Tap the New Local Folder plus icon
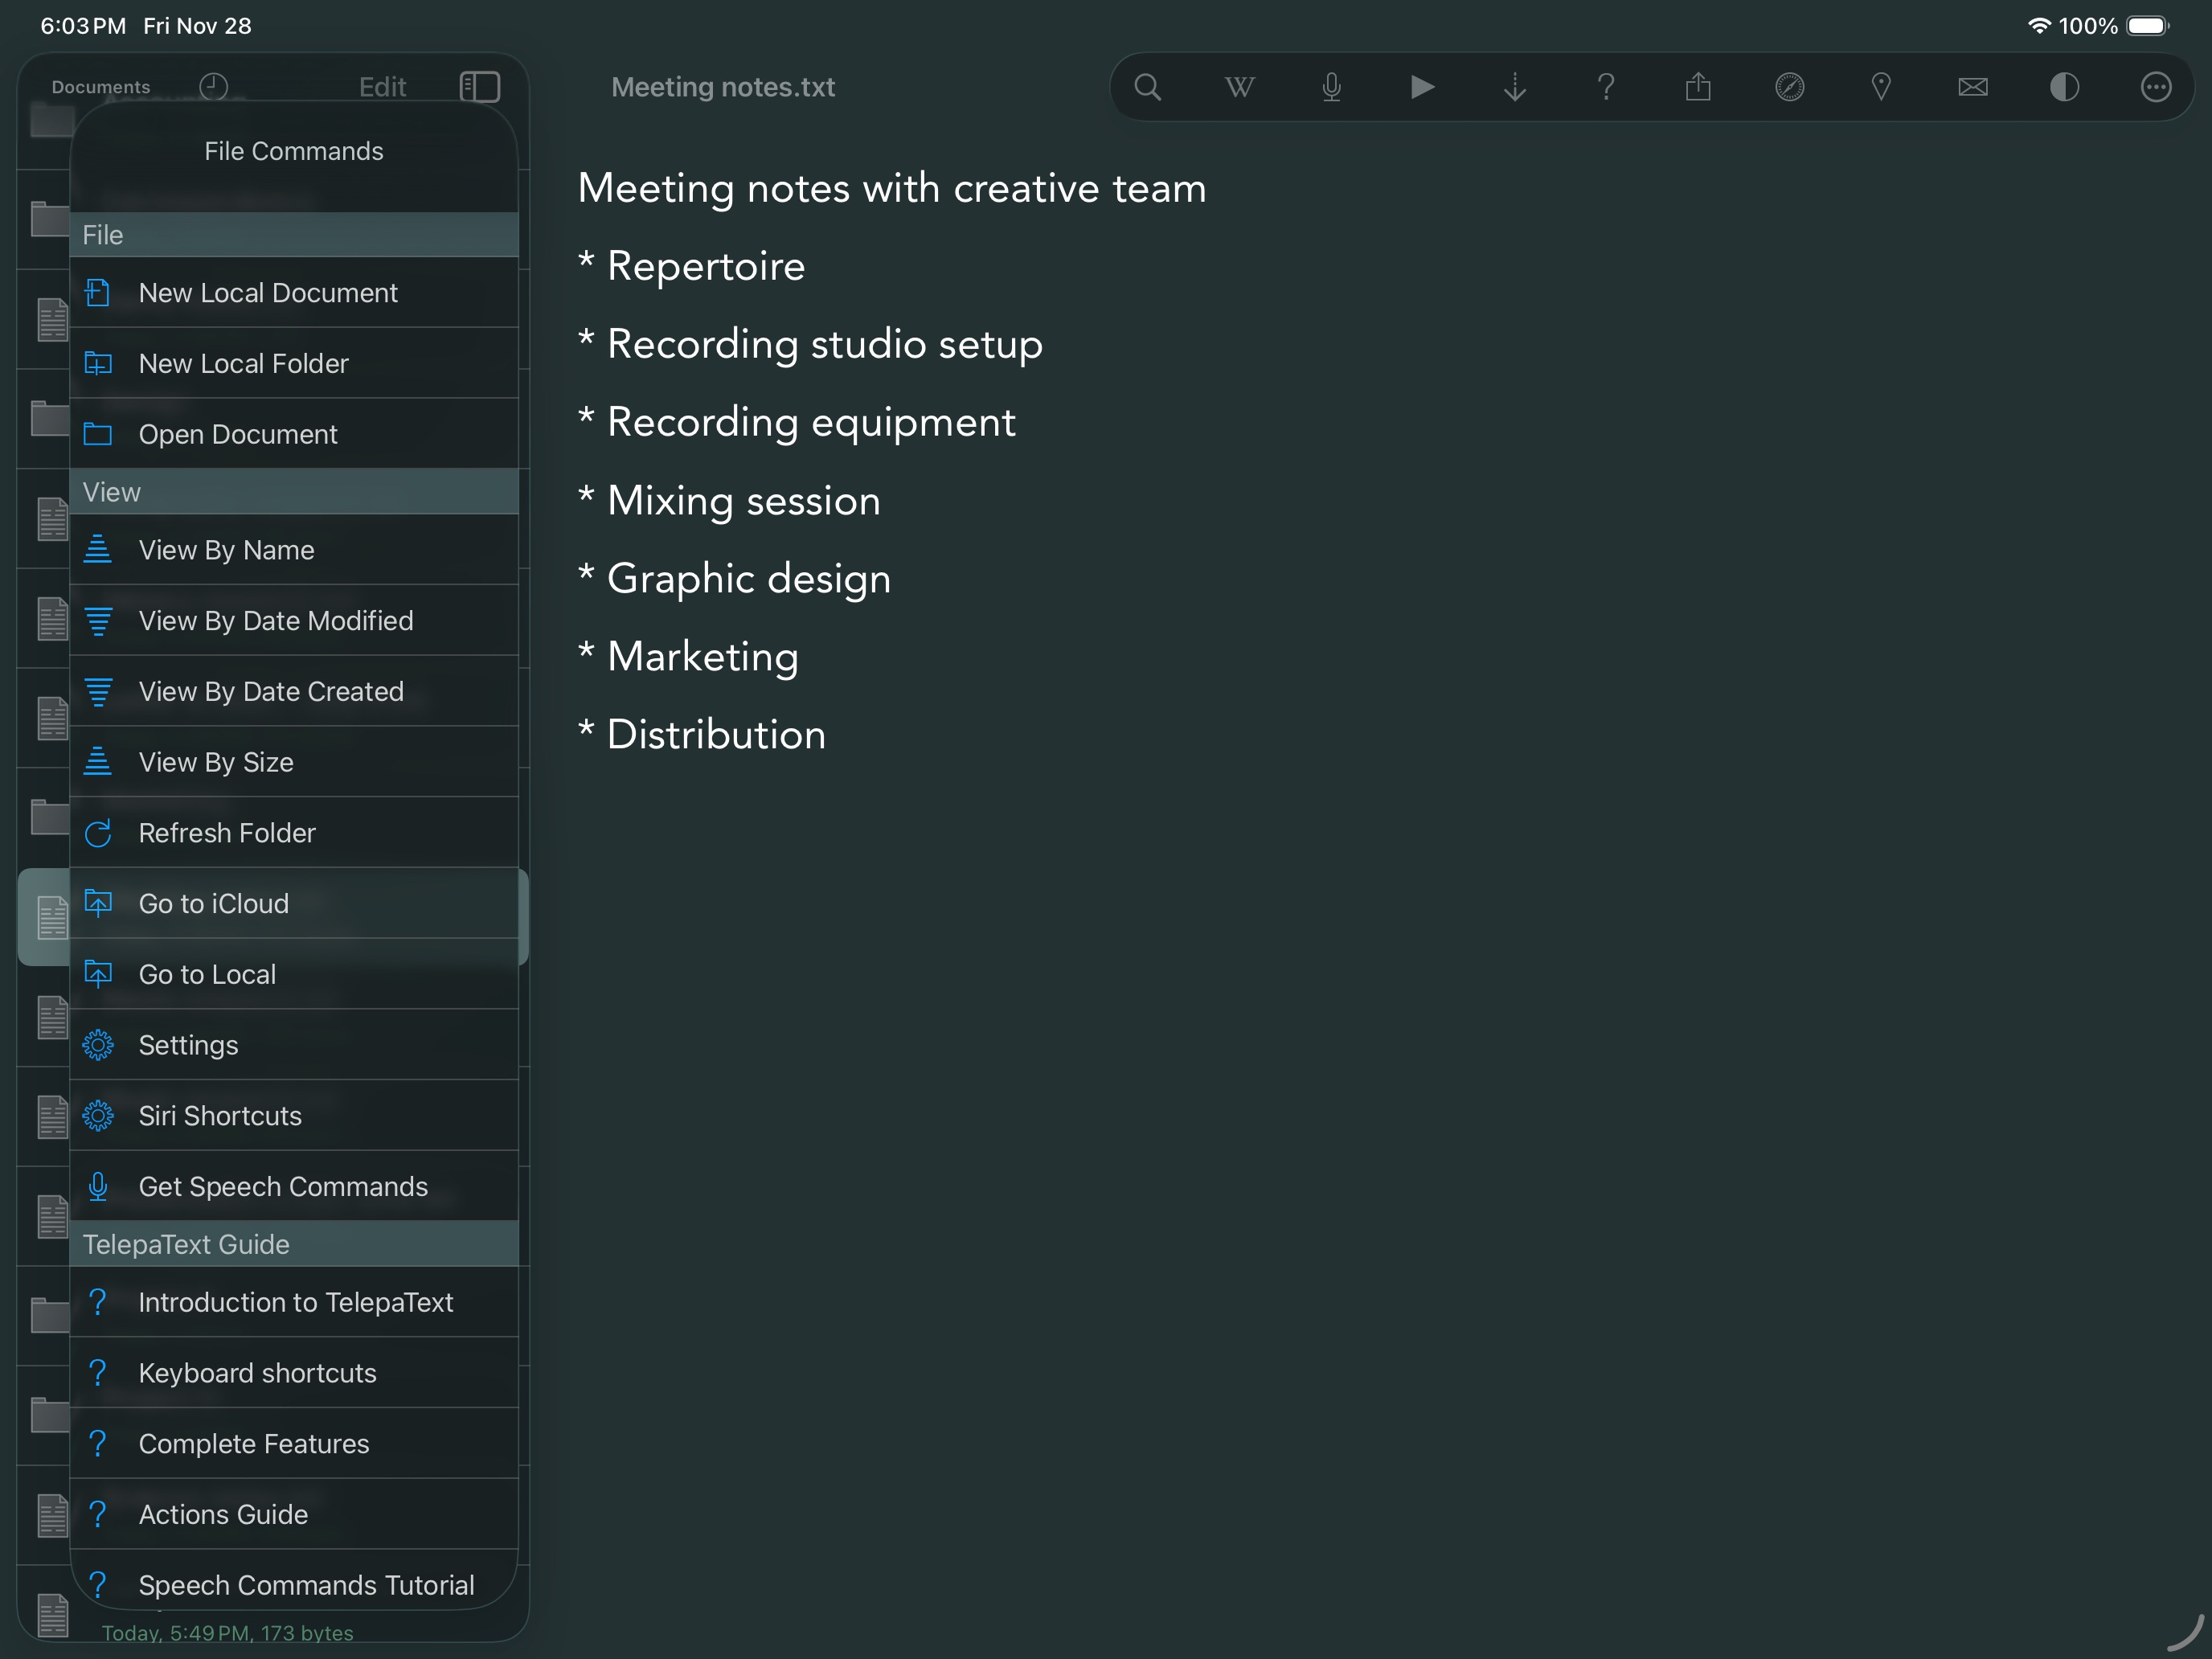The width and height of the screenshot is (2212, 1659). tap(98, 363)
